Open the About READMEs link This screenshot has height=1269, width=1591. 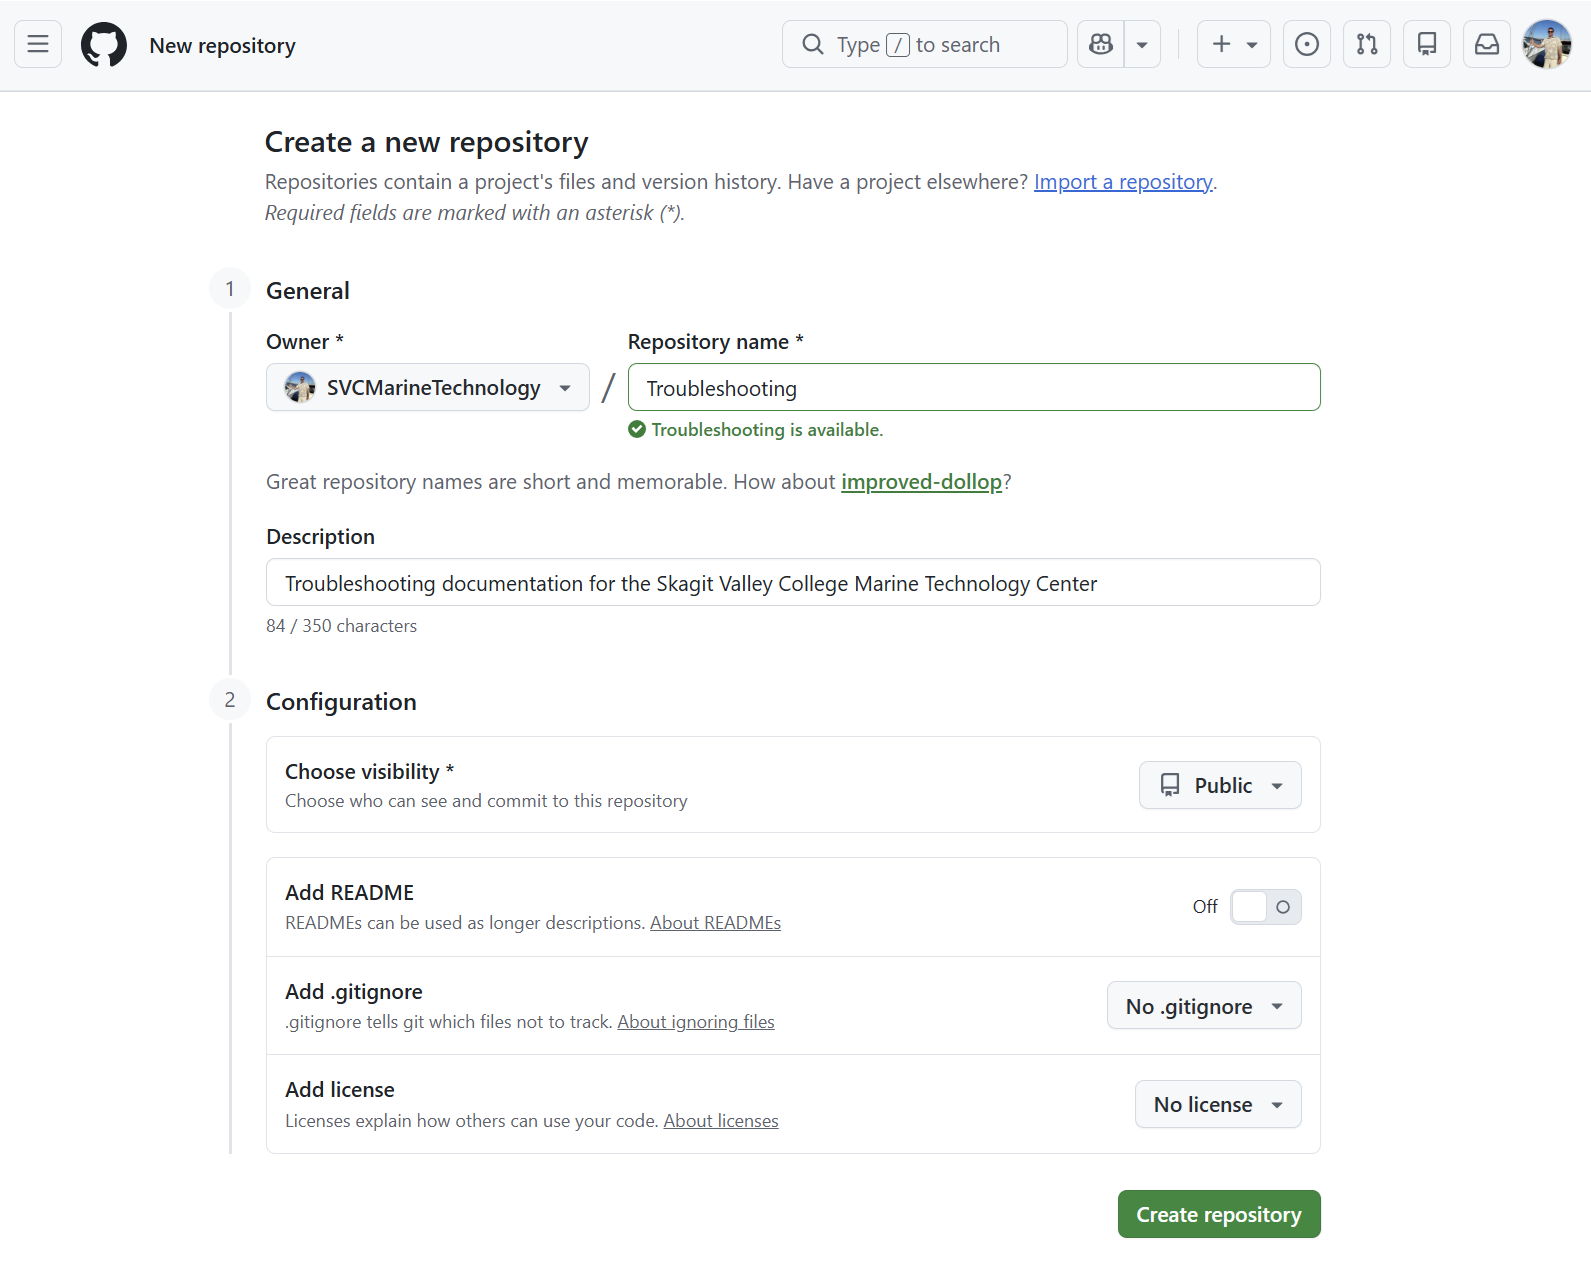tap(715, 923)
